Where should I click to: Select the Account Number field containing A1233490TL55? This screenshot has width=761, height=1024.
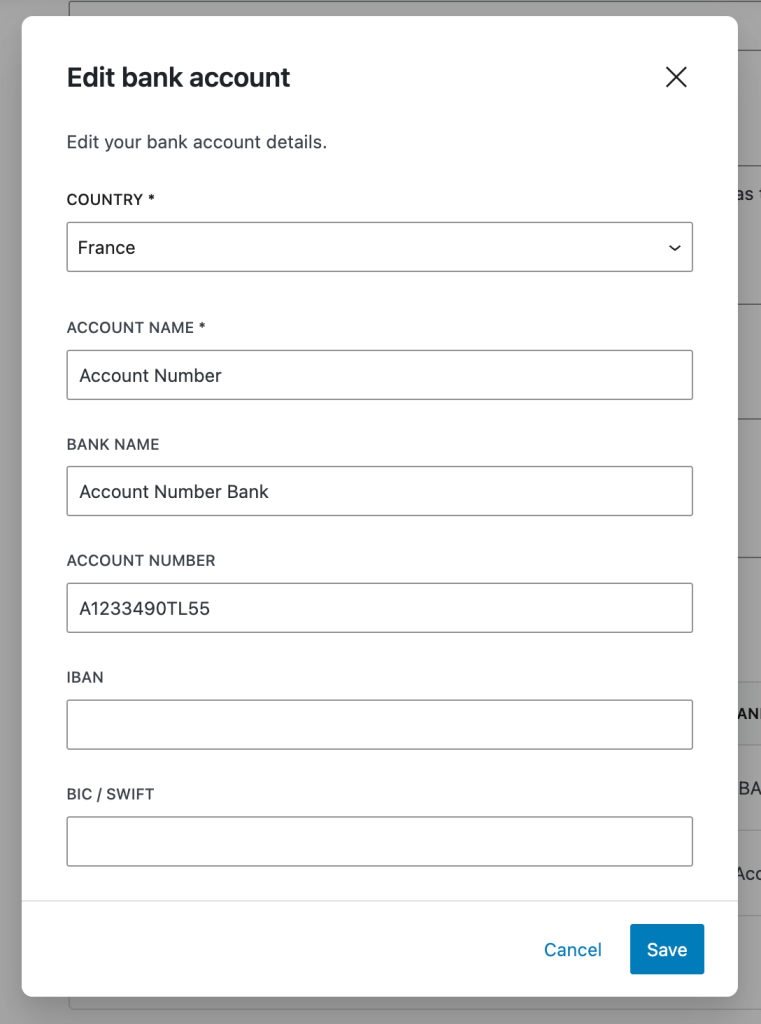379,608
